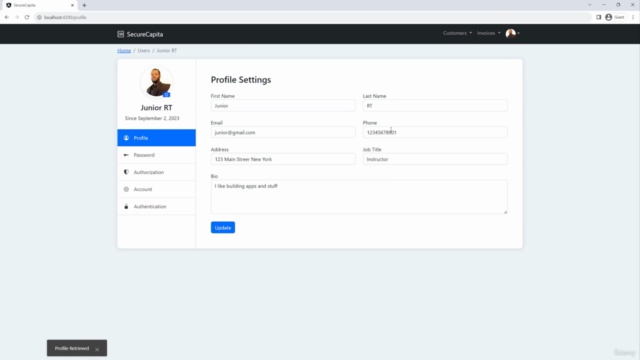
Task: Expand the Invoices dropdown menu
Action: tap(489, 33)
